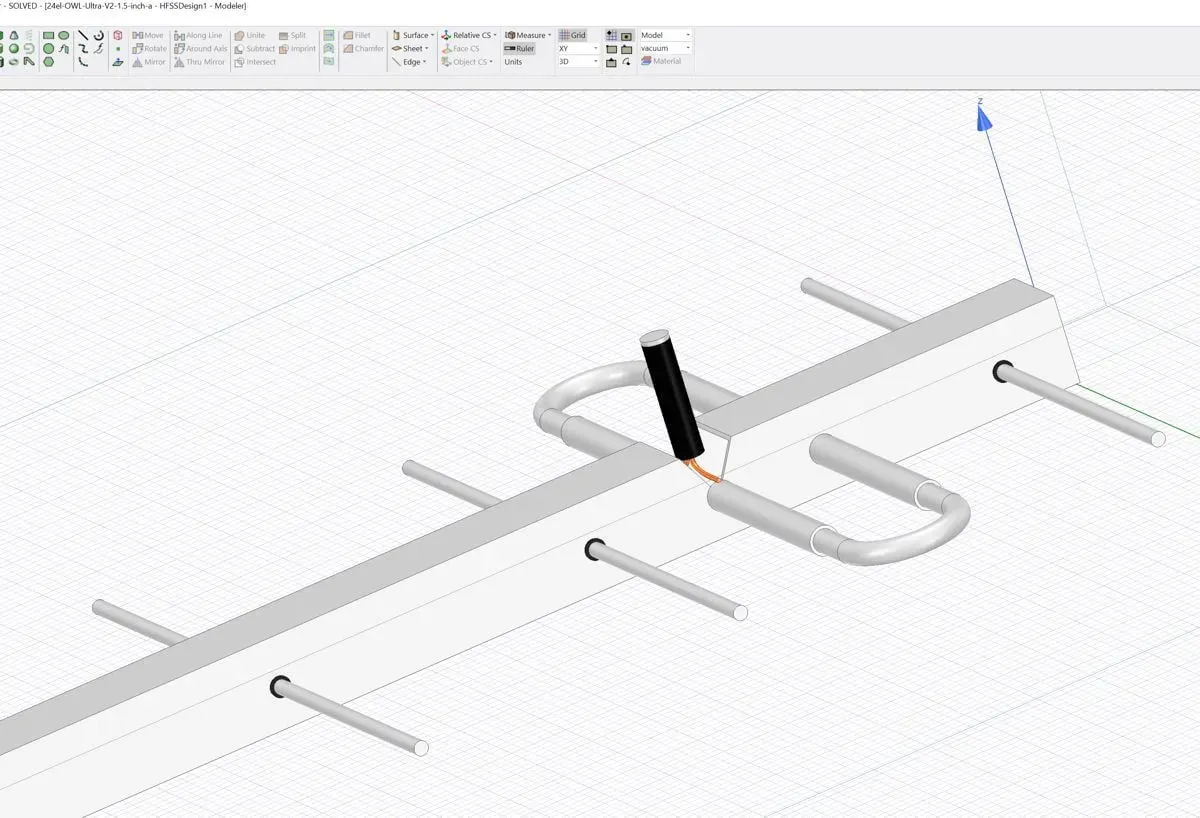Click the Intersect boolean tool

[255, 62]
